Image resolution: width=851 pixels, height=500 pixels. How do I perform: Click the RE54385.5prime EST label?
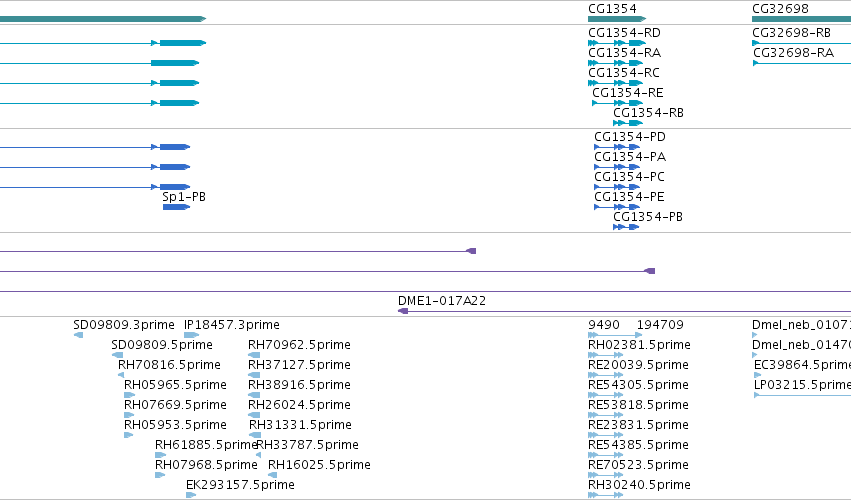tap(638, 445)
